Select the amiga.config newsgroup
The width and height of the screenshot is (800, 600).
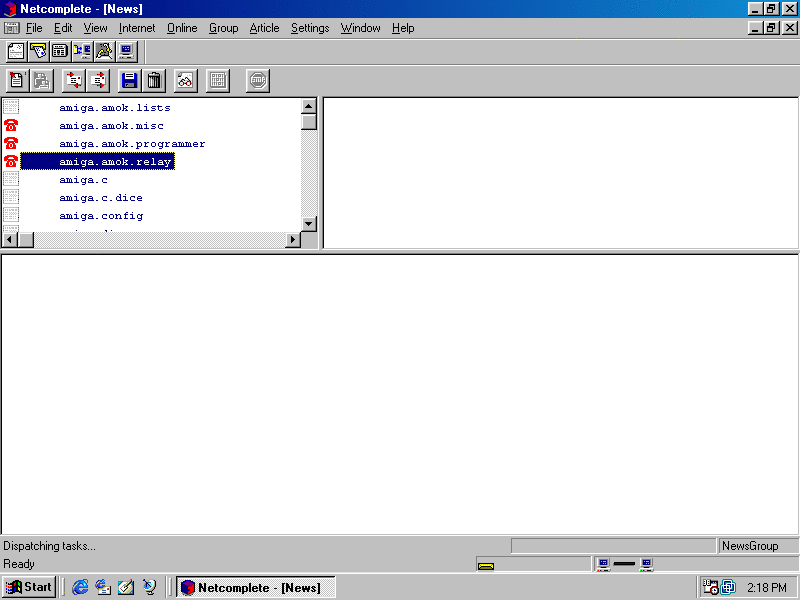point(100,216)
